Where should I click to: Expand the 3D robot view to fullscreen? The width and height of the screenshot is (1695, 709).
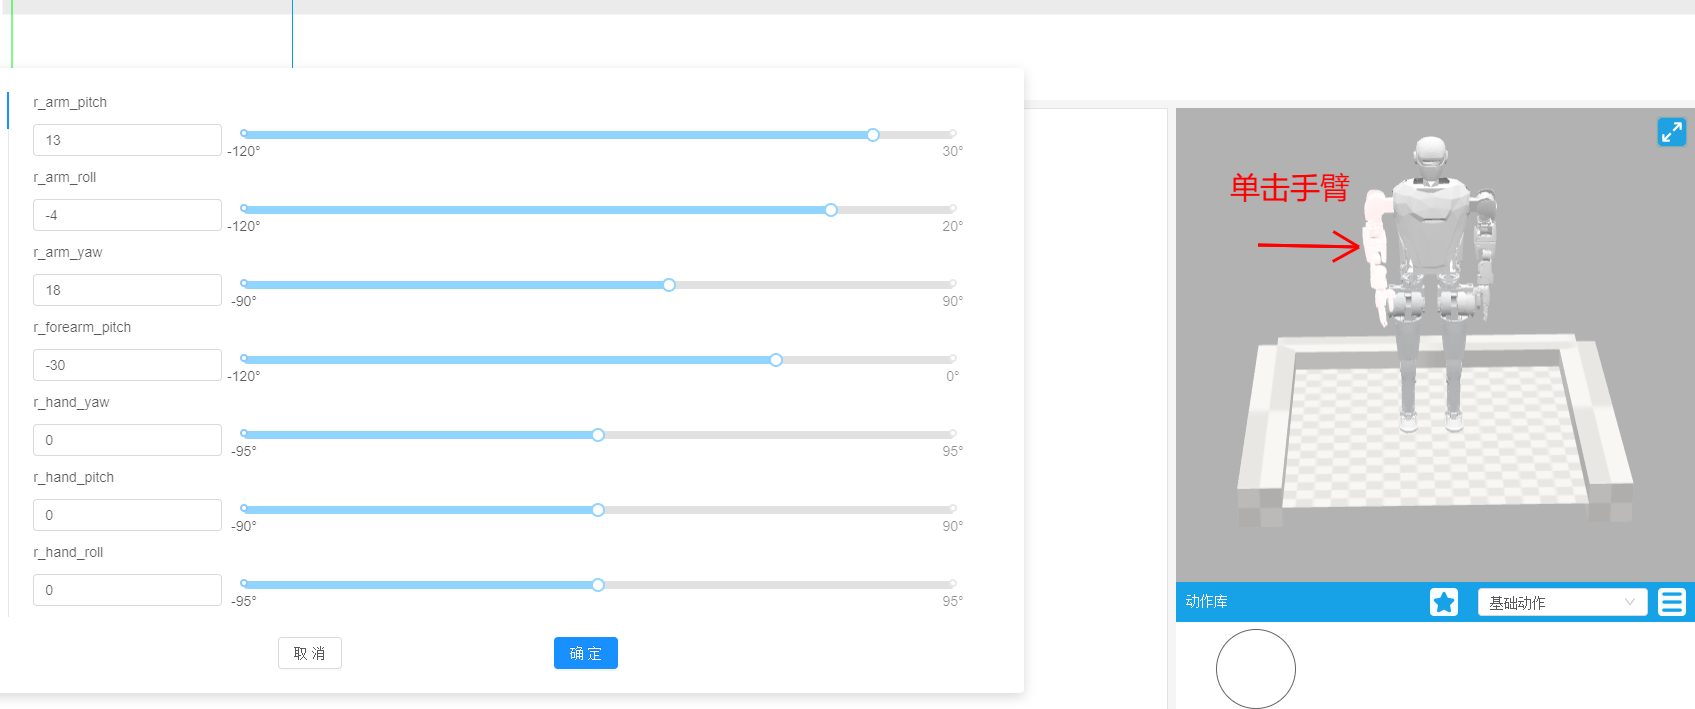pyautogui.click(x=1671, y=132)
